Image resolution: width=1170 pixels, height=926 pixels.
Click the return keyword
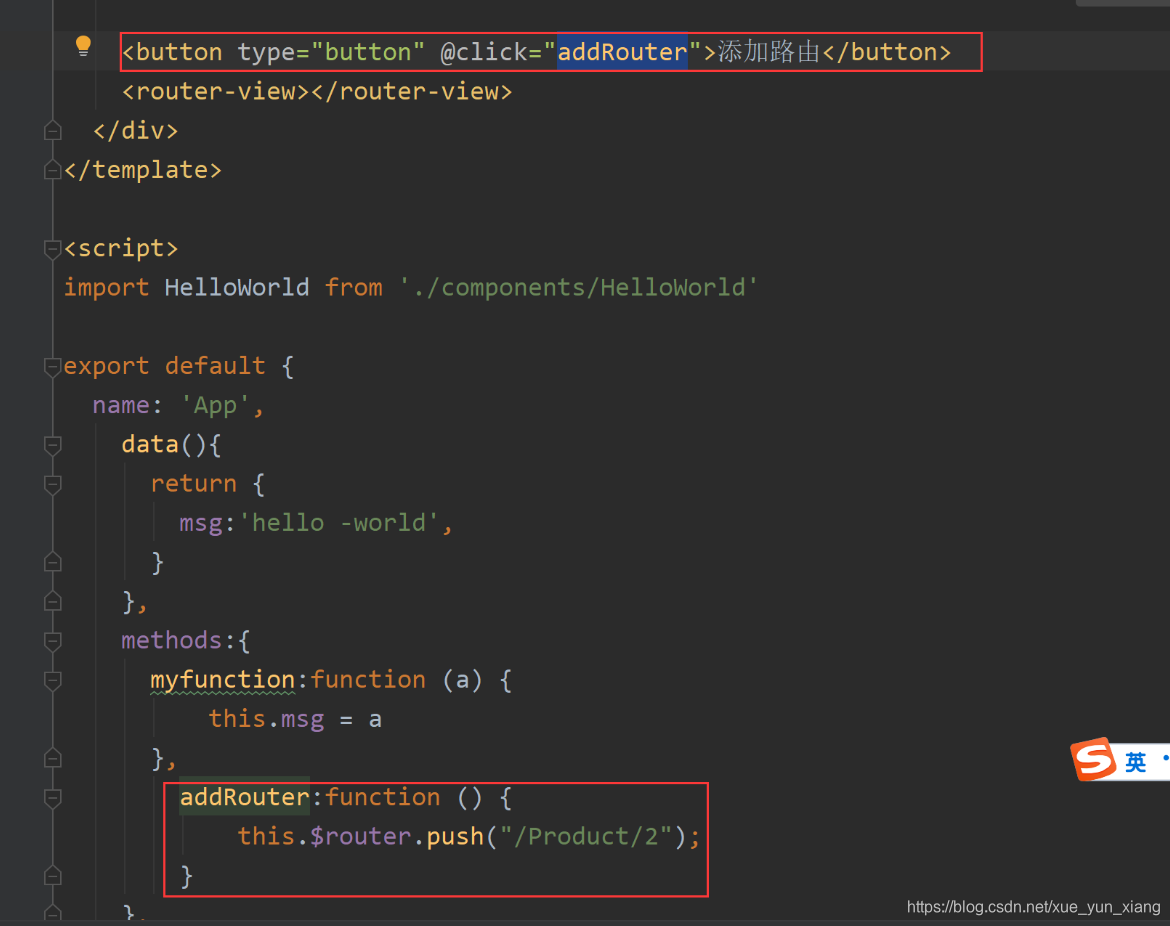[193, 484]
